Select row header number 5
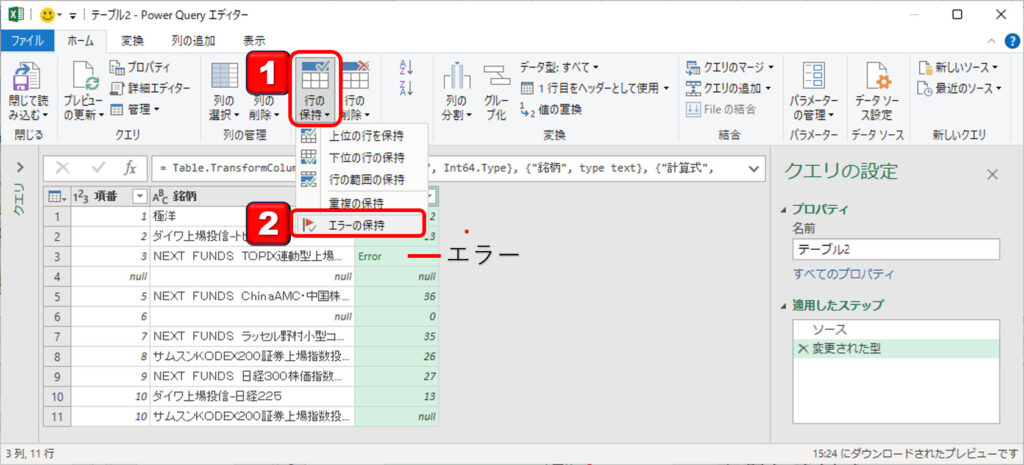1024x465 pixels. [x=57, y=296]
